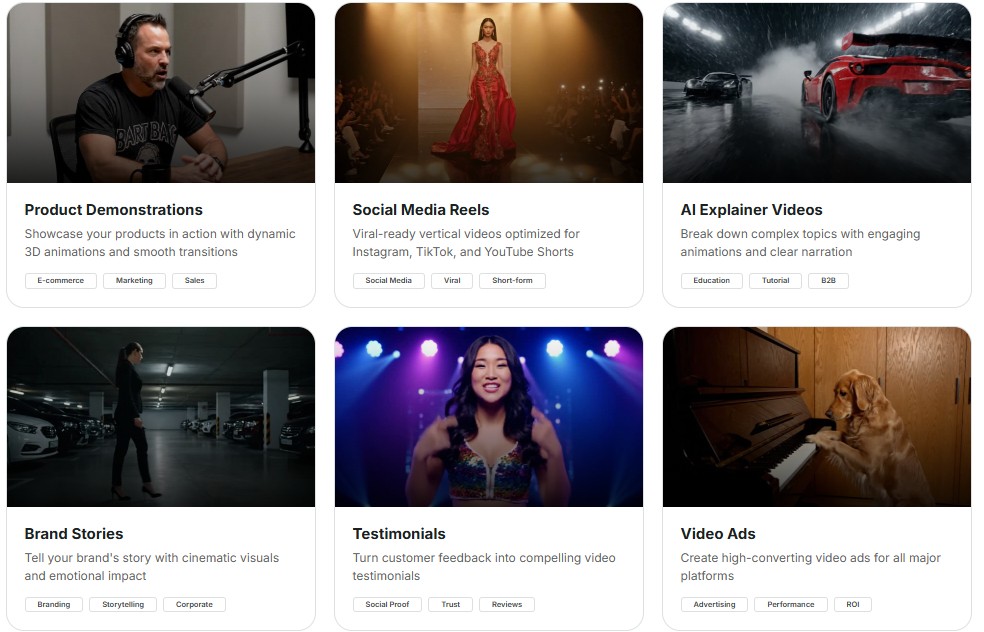Viewport: 984px width, 632px height.
Task: Select the Branding tag
Action: [x=53, y=604]
